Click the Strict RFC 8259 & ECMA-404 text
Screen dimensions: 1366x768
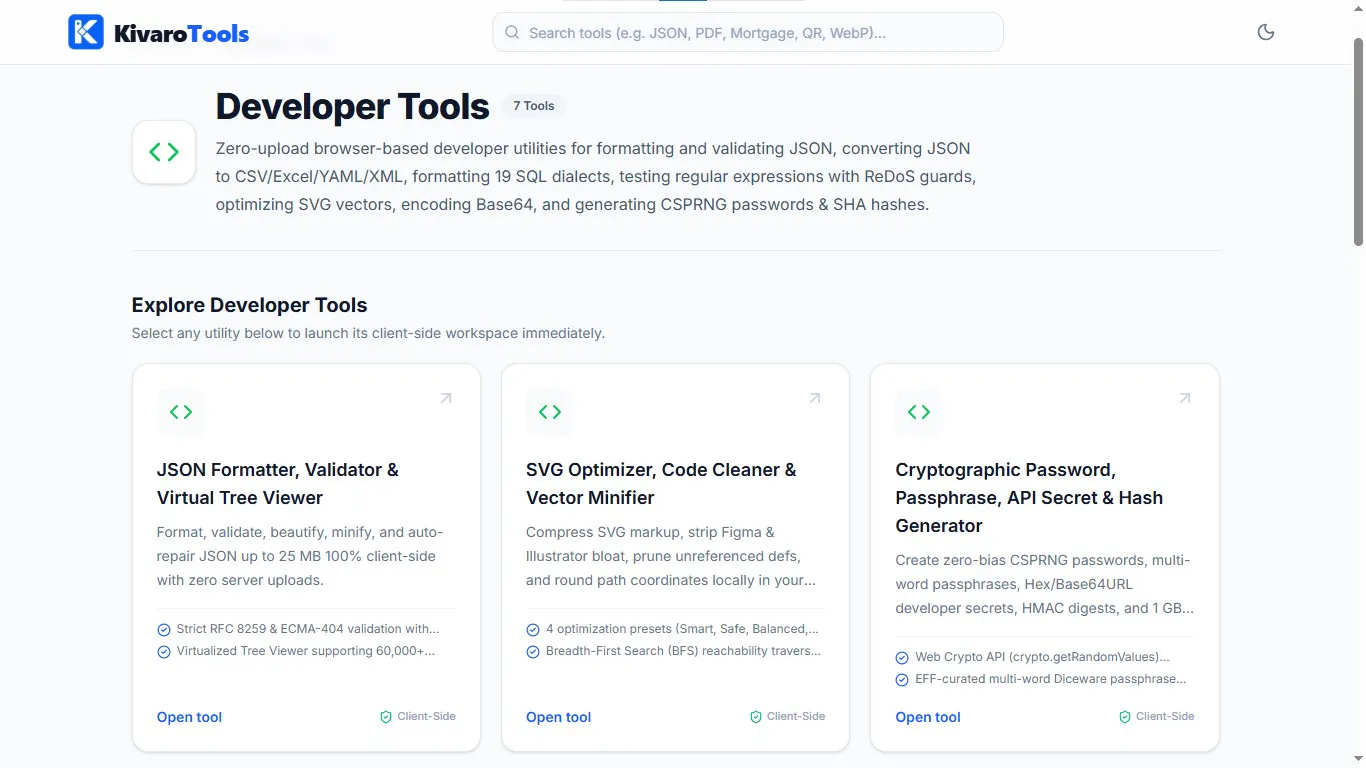click(x=308, y=630)
